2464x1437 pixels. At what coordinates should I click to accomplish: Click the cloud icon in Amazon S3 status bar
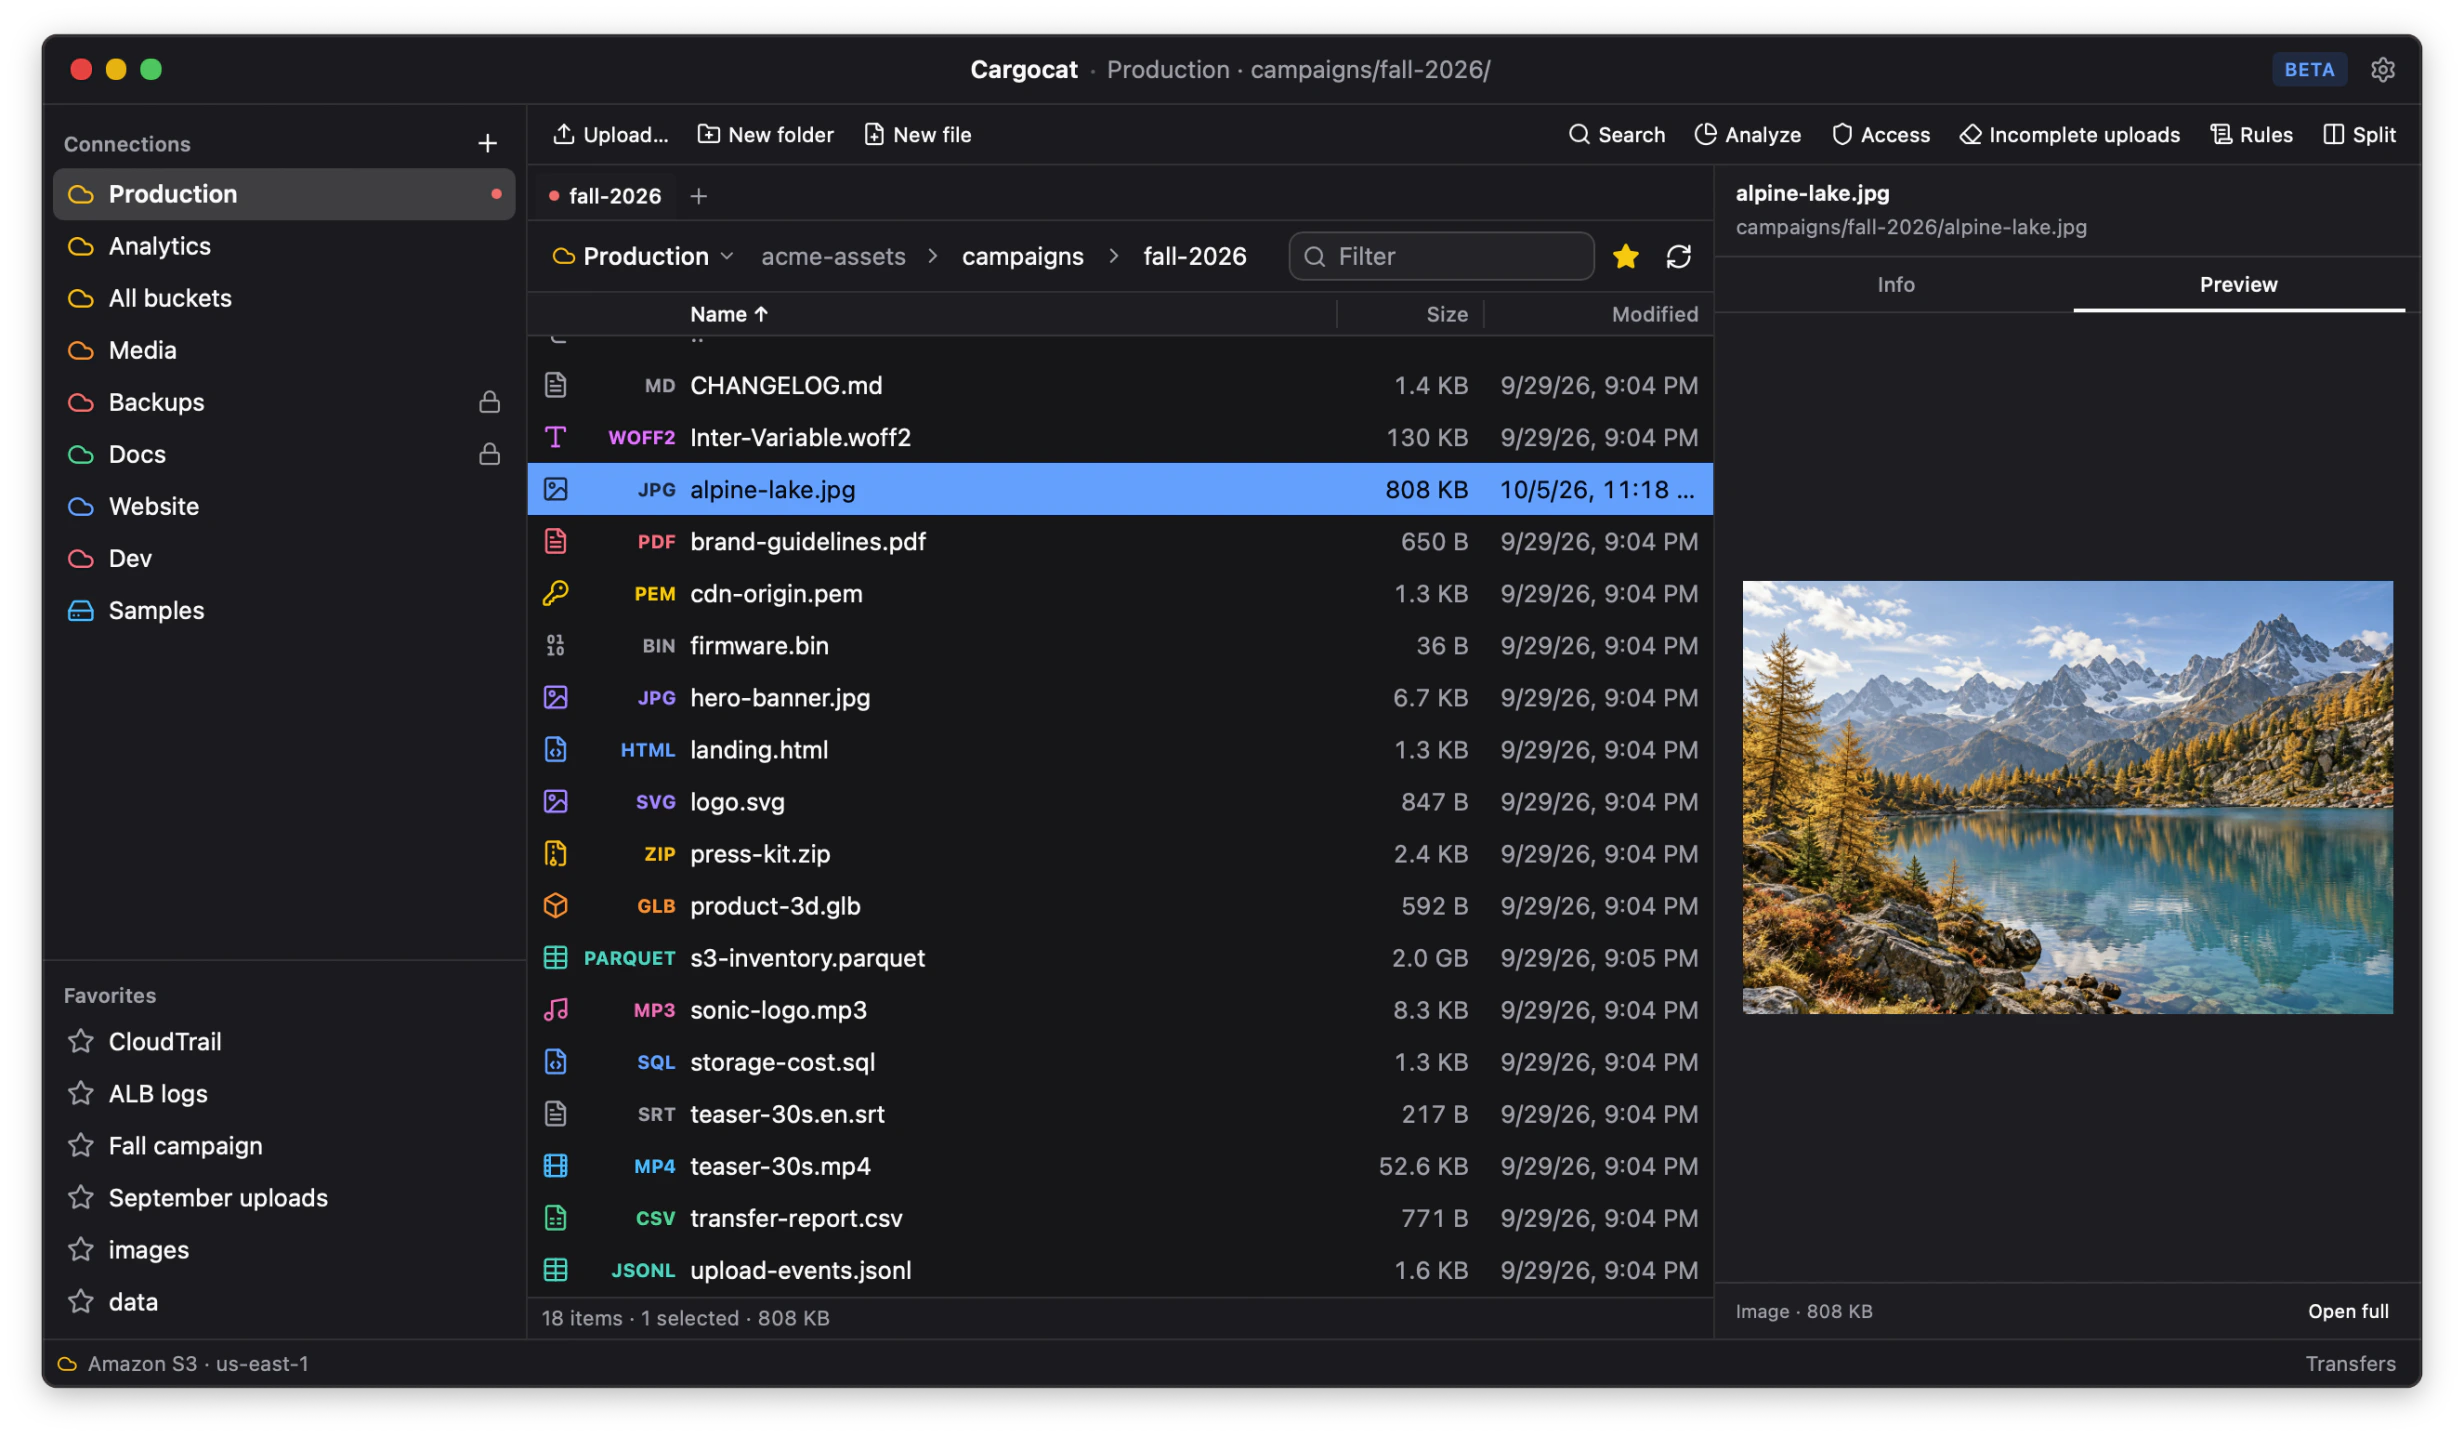tap(67, 1364)
